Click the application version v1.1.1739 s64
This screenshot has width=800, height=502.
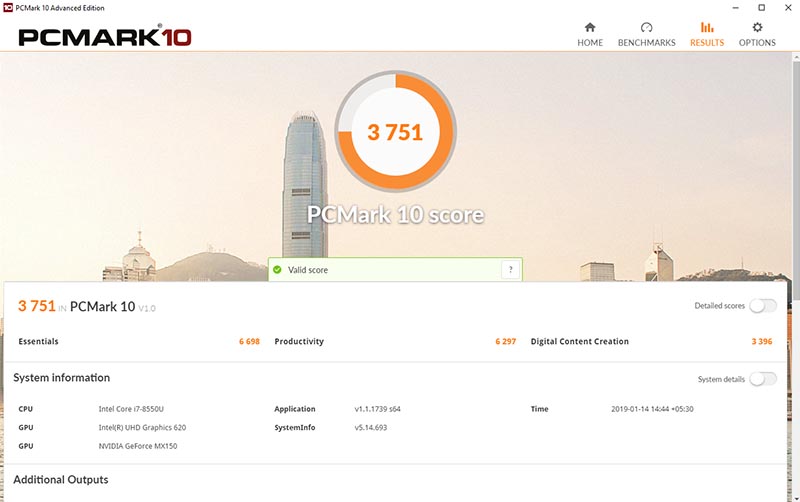[x=378, y=409]
